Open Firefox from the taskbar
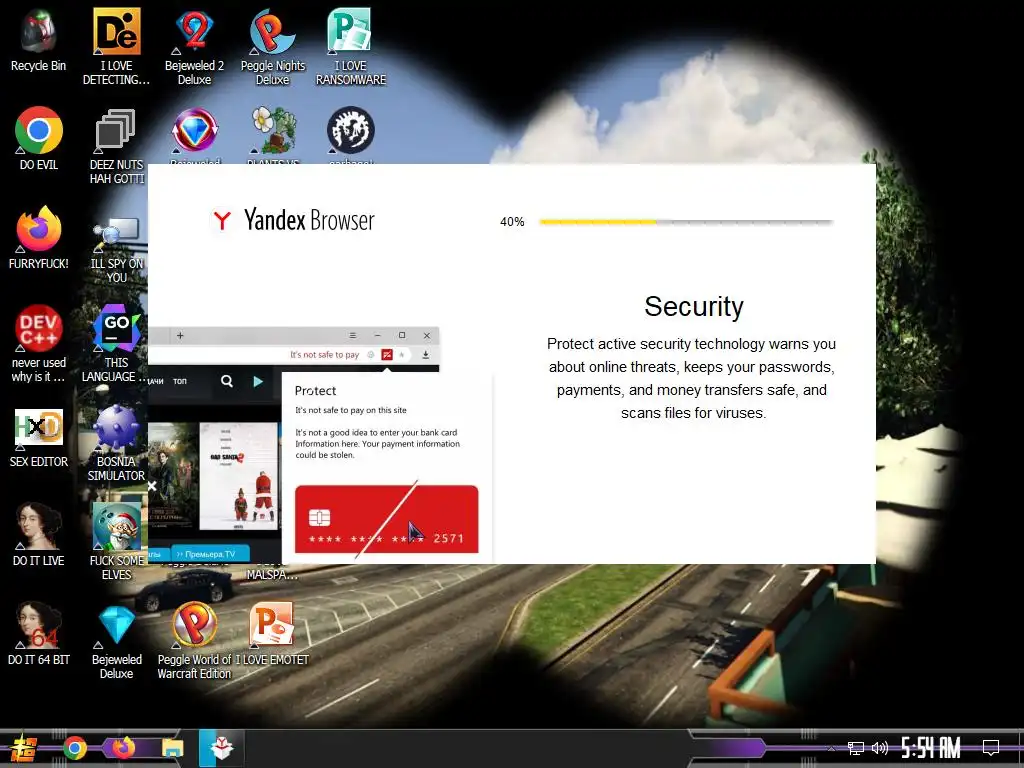Viewport: 1024px width, 768px height. click(123, 748)
